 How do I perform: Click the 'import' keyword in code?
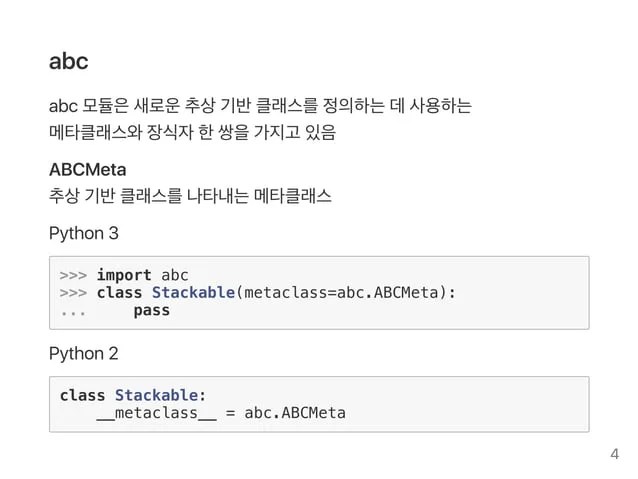click(124, 276)
